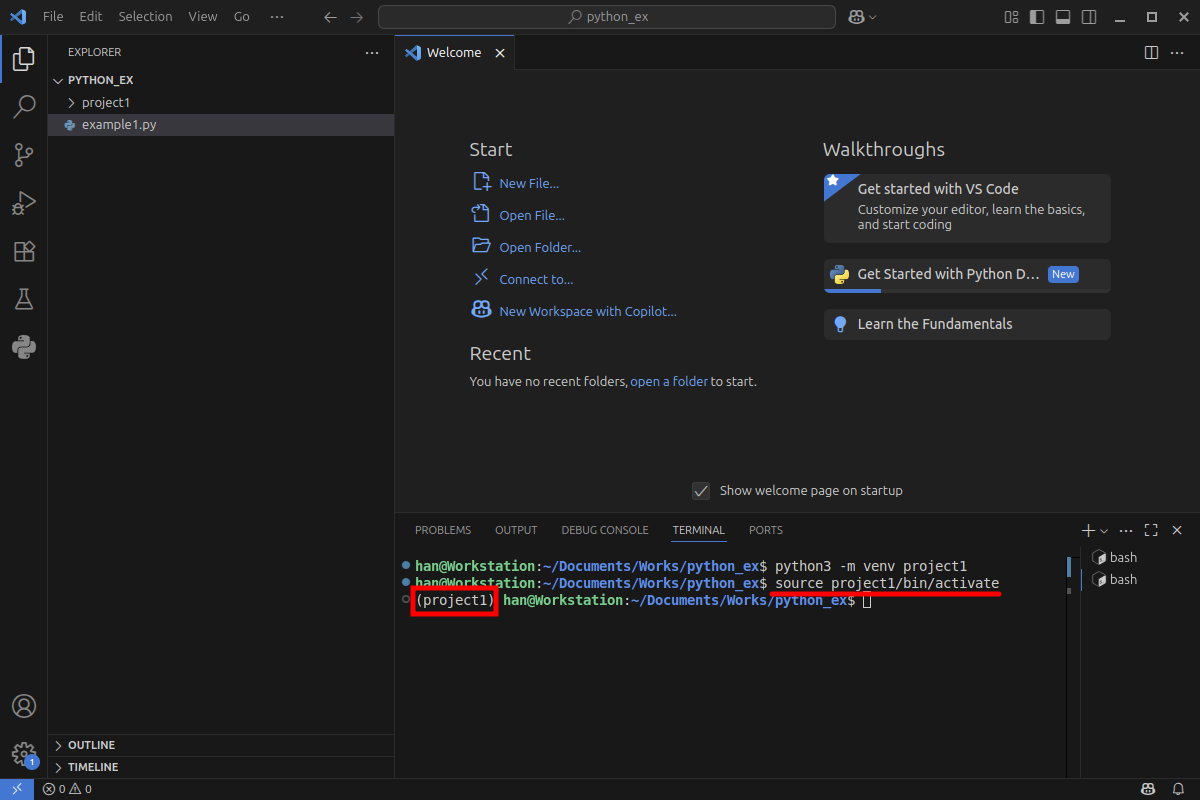The image size is (1200, 800).
Task: Open the terminal launch profile dropdown
Action: (1104, 530)
